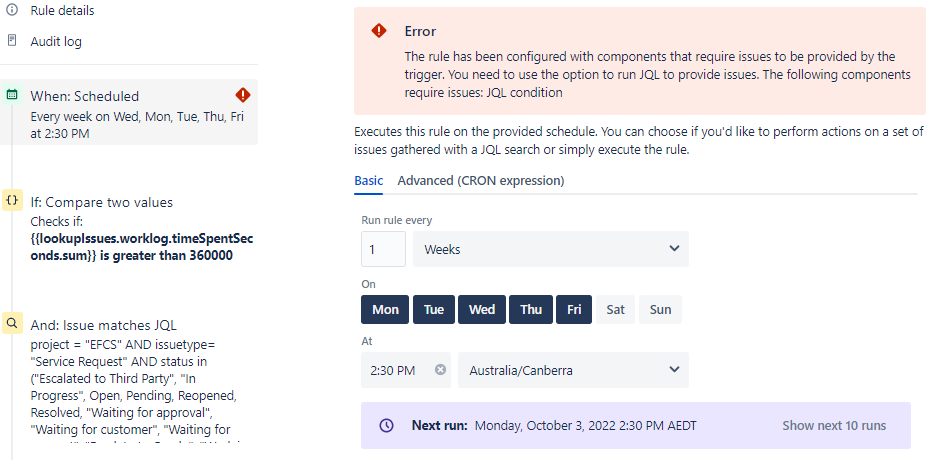Click the red error icon on Scheduled trigger

point(243,95)
